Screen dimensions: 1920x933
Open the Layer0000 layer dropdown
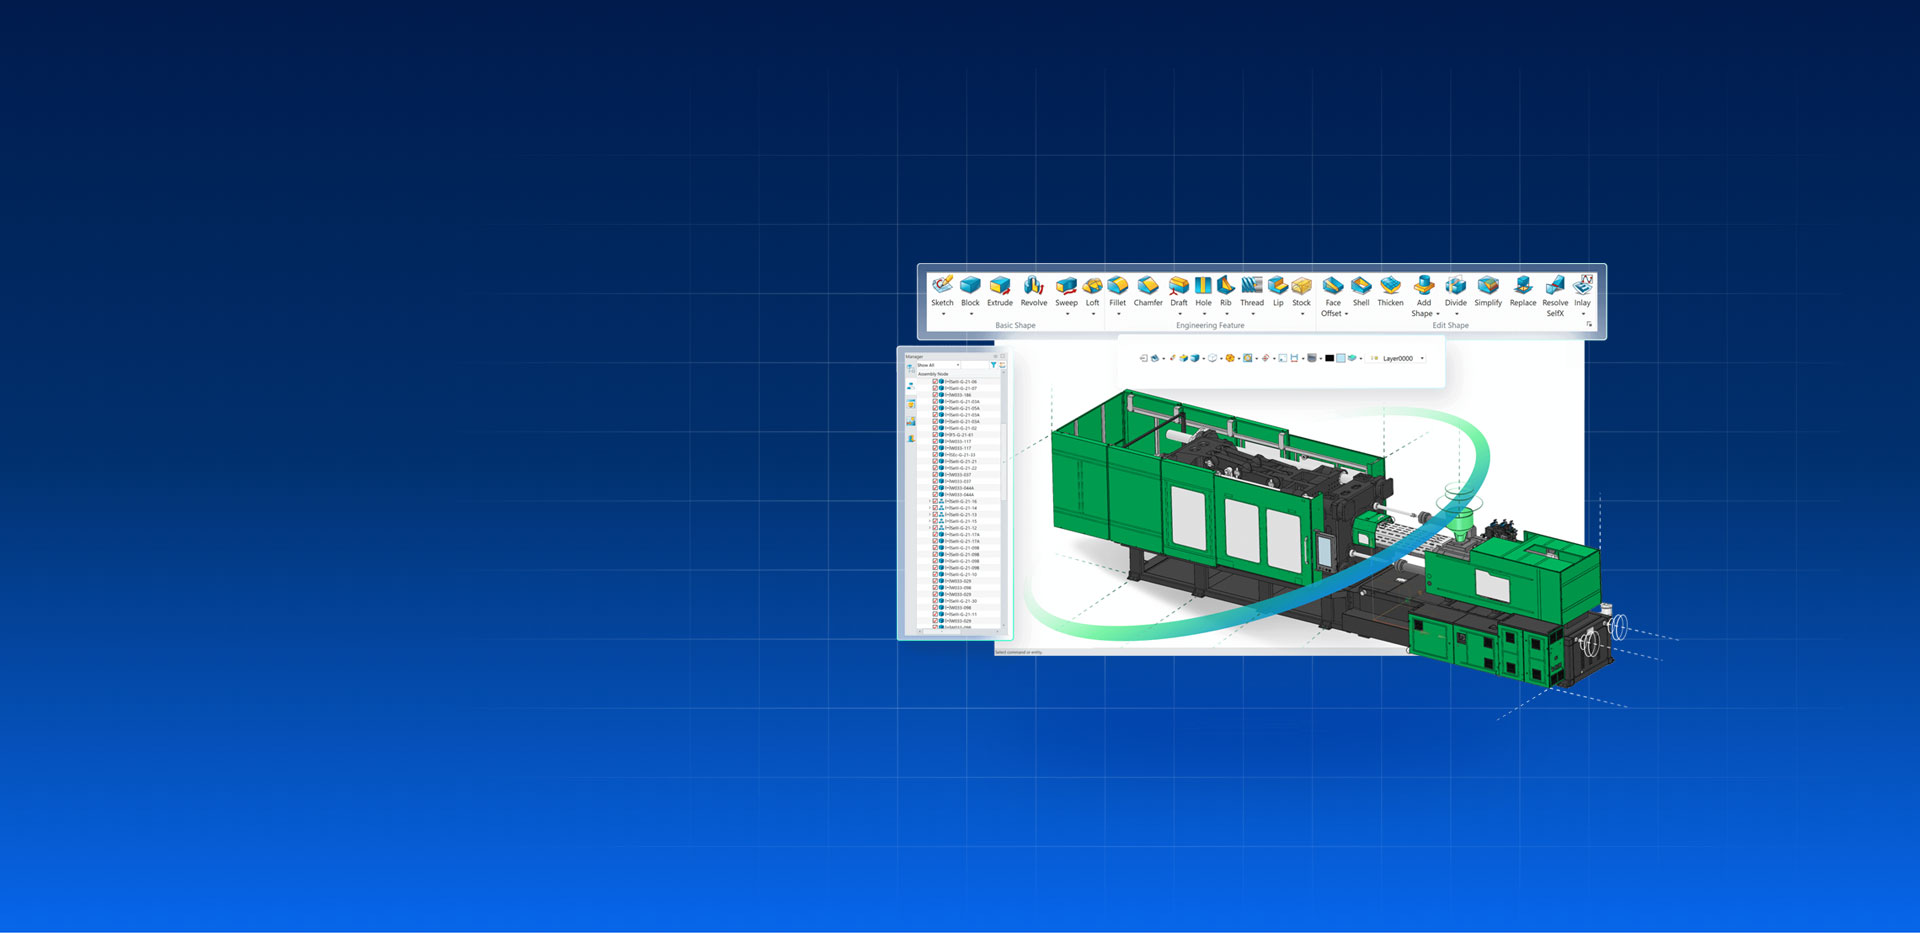click(x=1422, y=358)
